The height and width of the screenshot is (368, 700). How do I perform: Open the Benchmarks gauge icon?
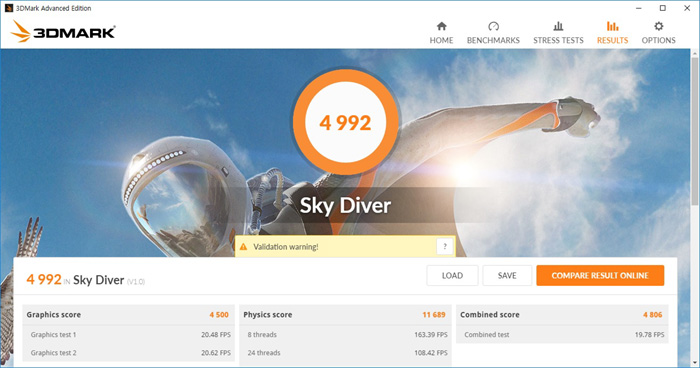(x=493, y=26)
